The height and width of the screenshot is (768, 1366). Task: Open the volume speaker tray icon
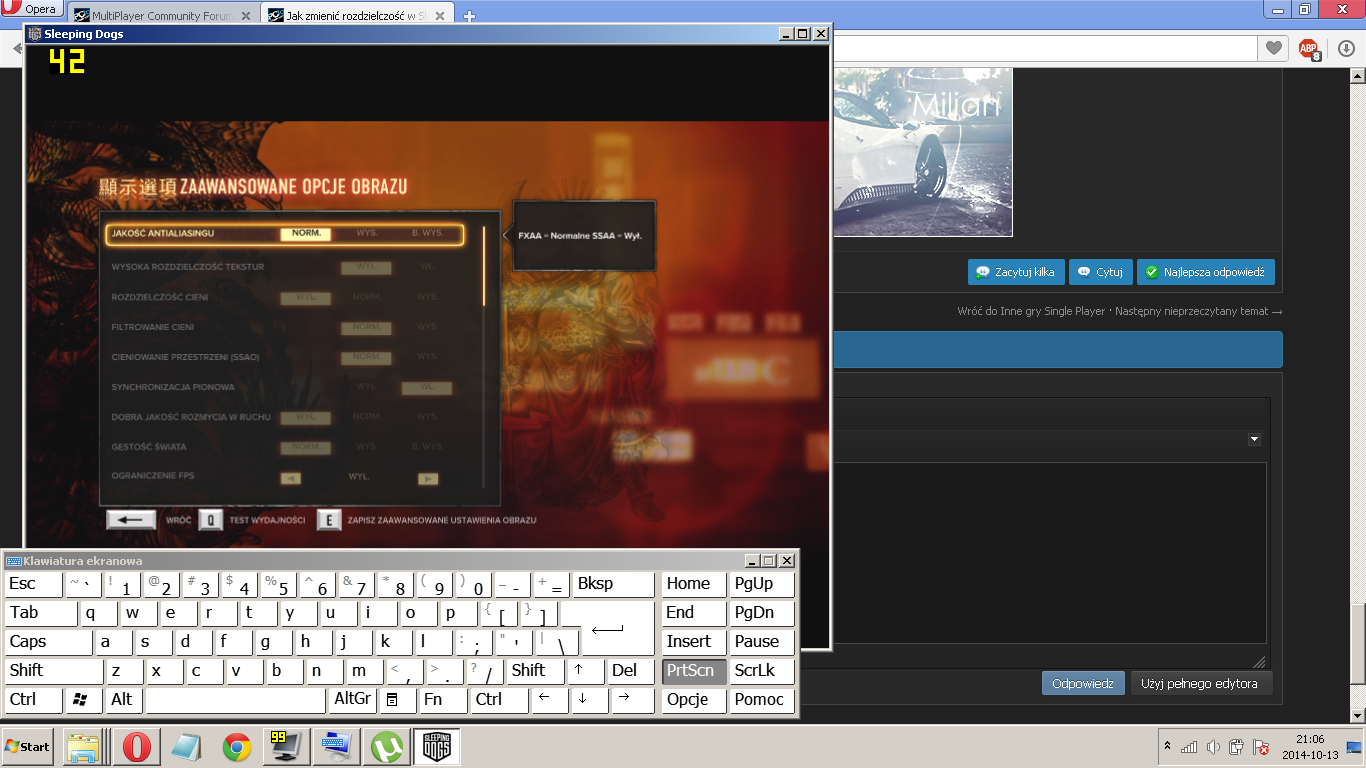(1213, 747)
